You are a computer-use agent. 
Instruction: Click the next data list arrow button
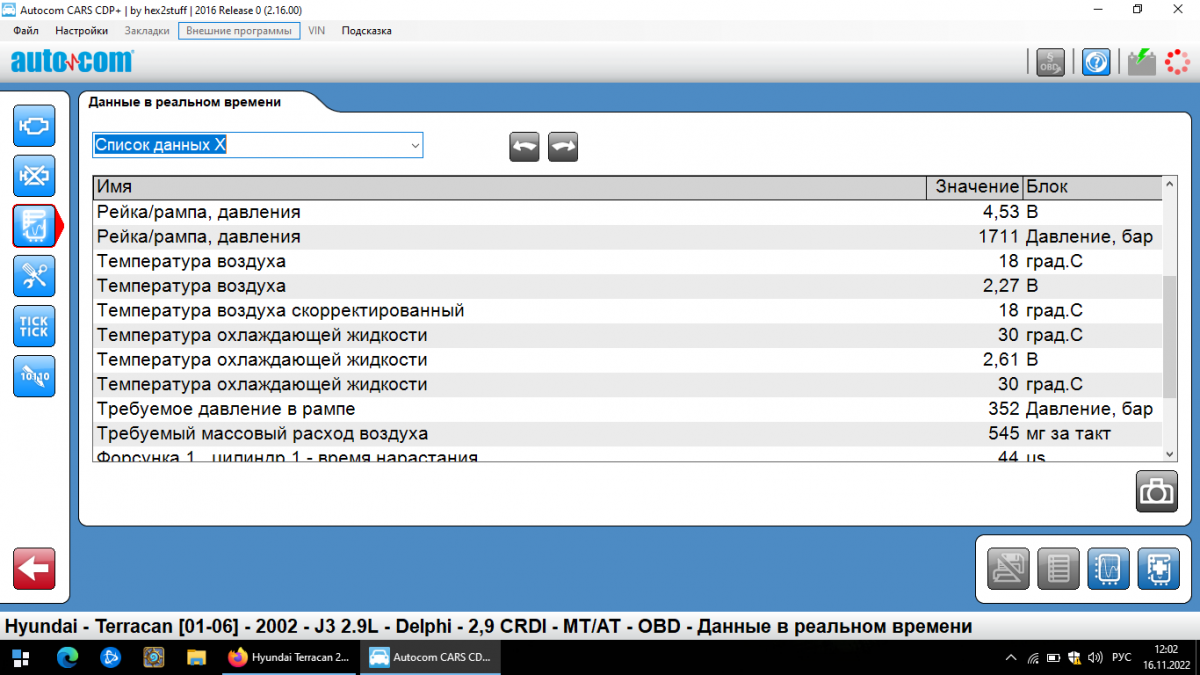click(563, 146)
